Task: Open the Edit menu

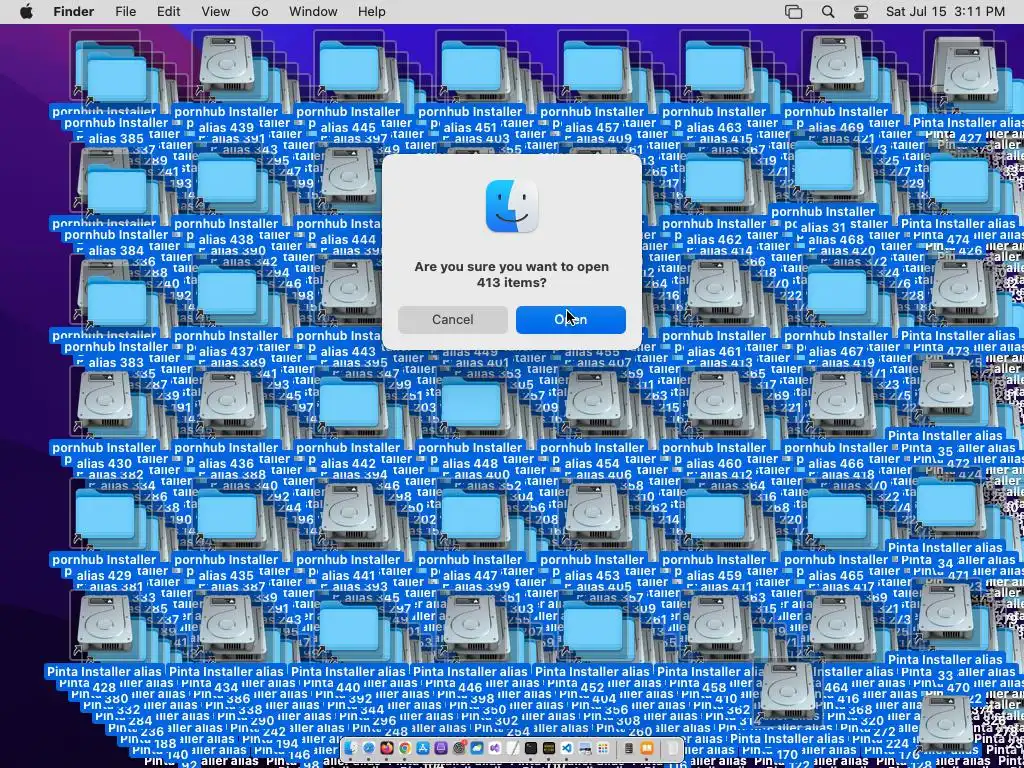Action: [168, 12]
